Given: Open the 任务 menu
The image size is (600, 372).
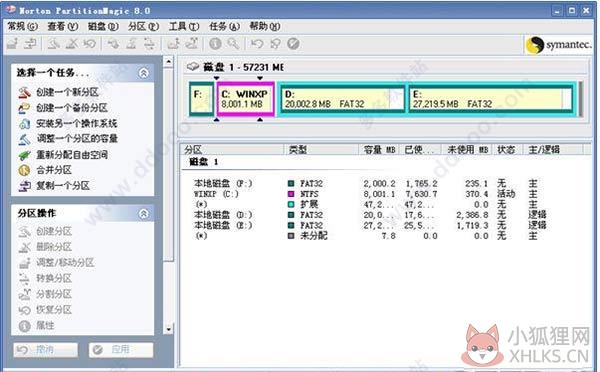Looking at the screenshot, I should pyautogui.click(x=225, y=26).
